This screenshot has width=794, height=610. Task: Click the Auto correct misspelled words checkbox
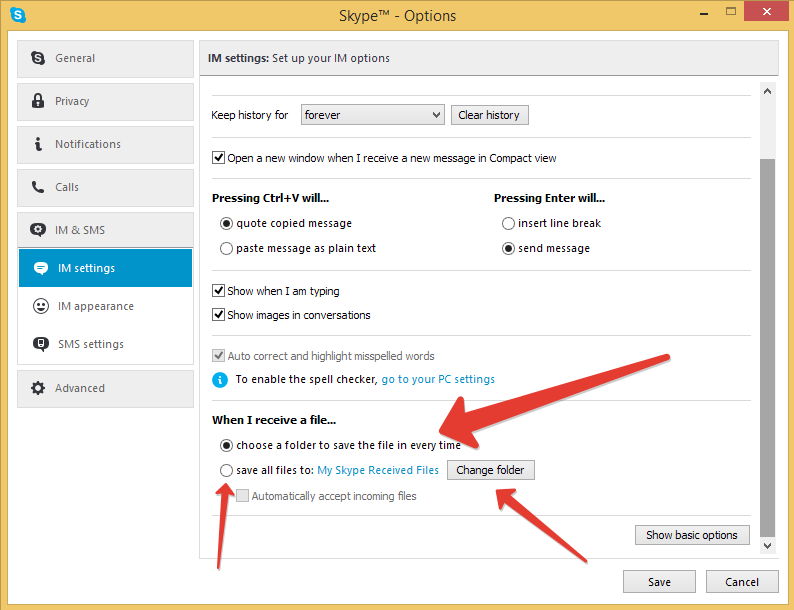click(x=218, y=355)
